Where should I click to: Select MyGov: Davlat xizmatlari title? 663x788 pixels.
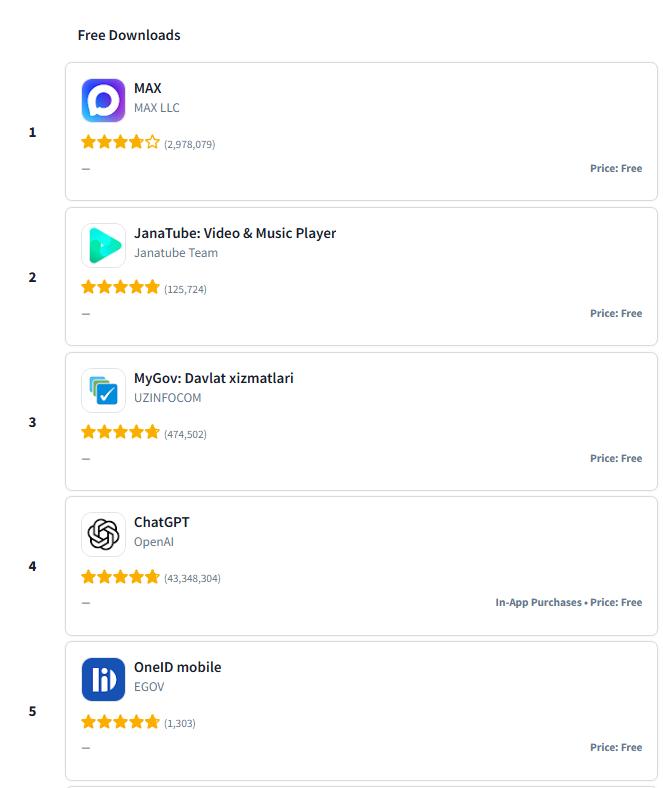[214, 378]
